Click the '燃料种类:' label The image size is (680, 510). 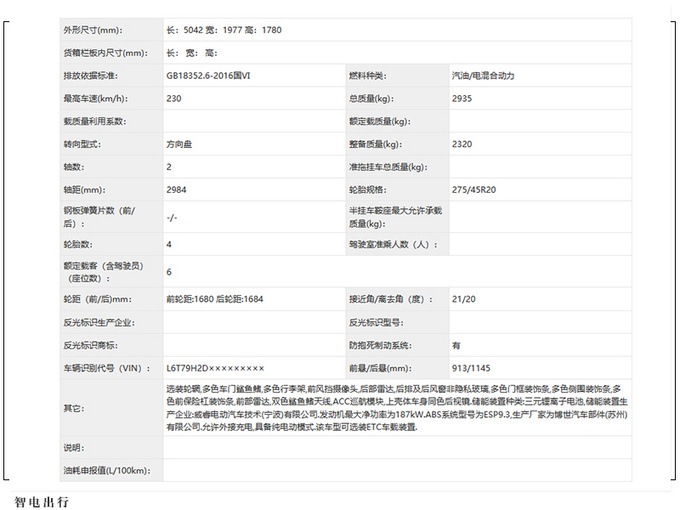click(x=367, y=76)
